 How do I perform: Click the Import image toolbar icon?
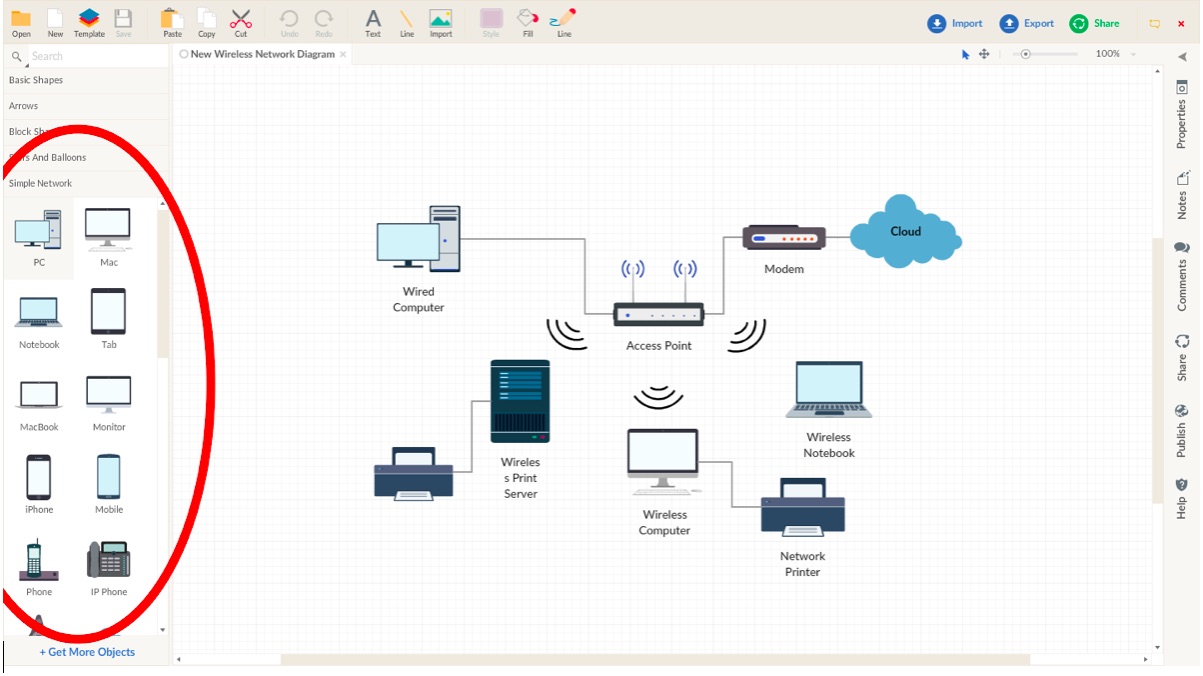pos(440,20)
